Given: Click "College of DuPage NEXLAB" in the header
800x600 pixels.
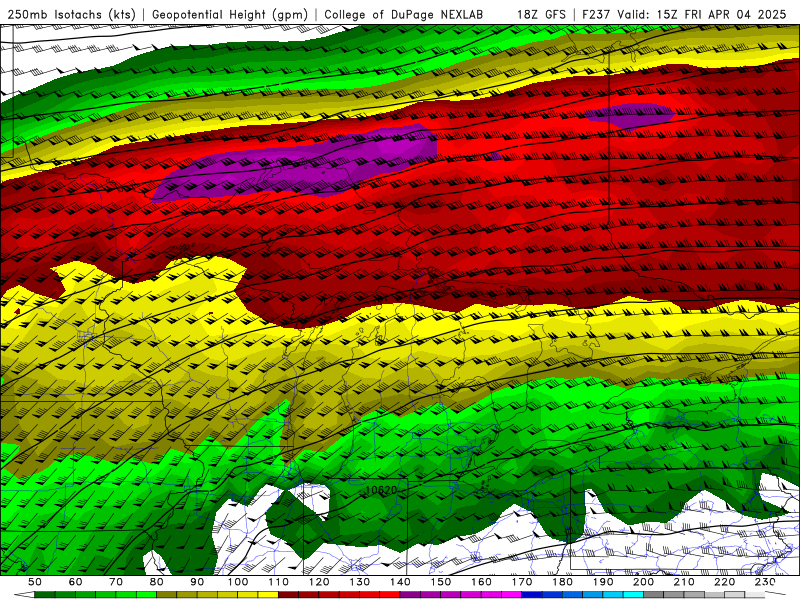Looking at the screenshot, I should pos(404,15).
